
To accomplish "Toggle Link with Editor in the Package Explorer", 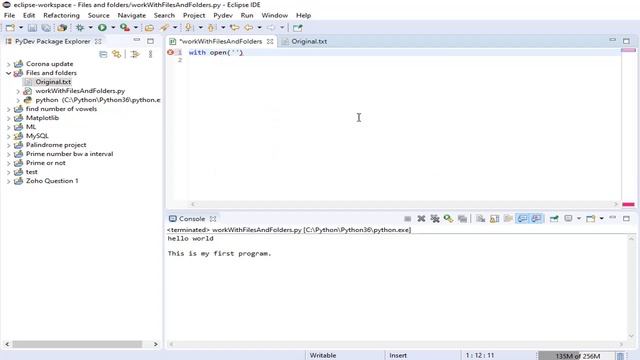I will point(117,54).
